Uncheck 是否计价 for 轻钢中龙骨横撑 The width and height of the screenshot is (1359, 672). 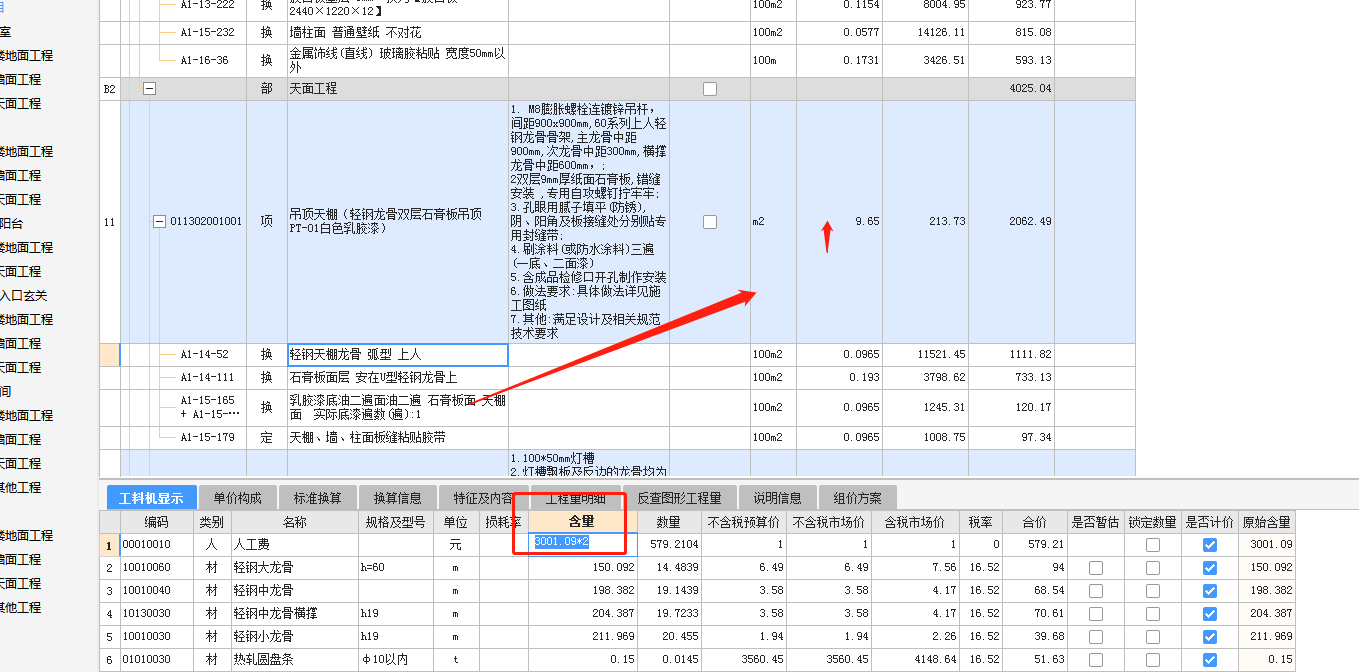[x=1210, y=614]
